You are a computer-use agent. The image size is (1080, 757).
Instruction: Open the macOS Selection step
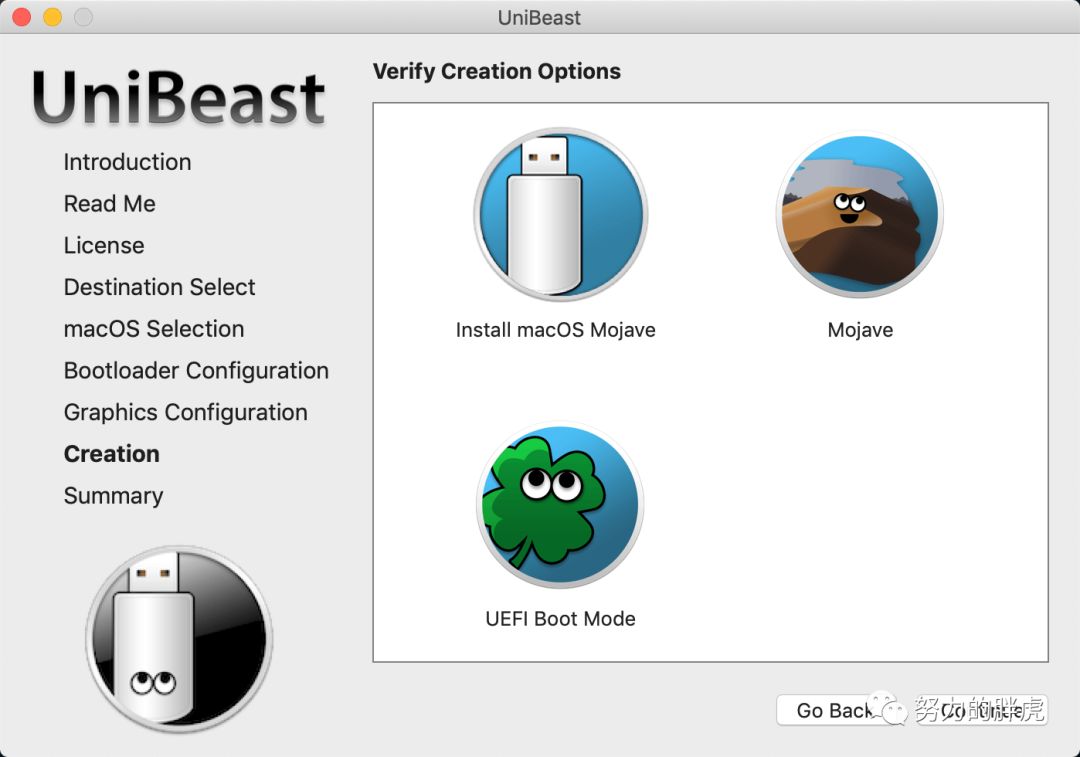(x=154, y=329)
